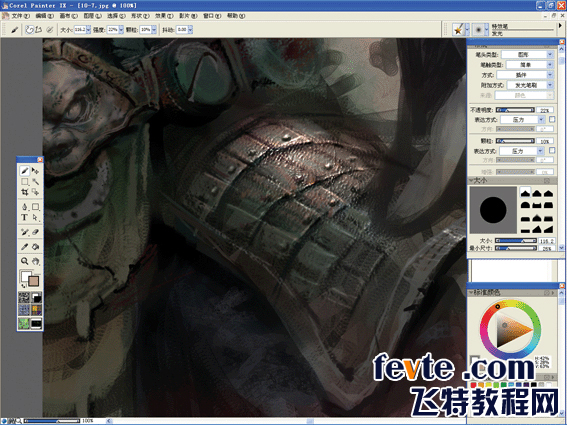Open the 图层 Layers menu
Screen dimensions: 567x425
92,16
